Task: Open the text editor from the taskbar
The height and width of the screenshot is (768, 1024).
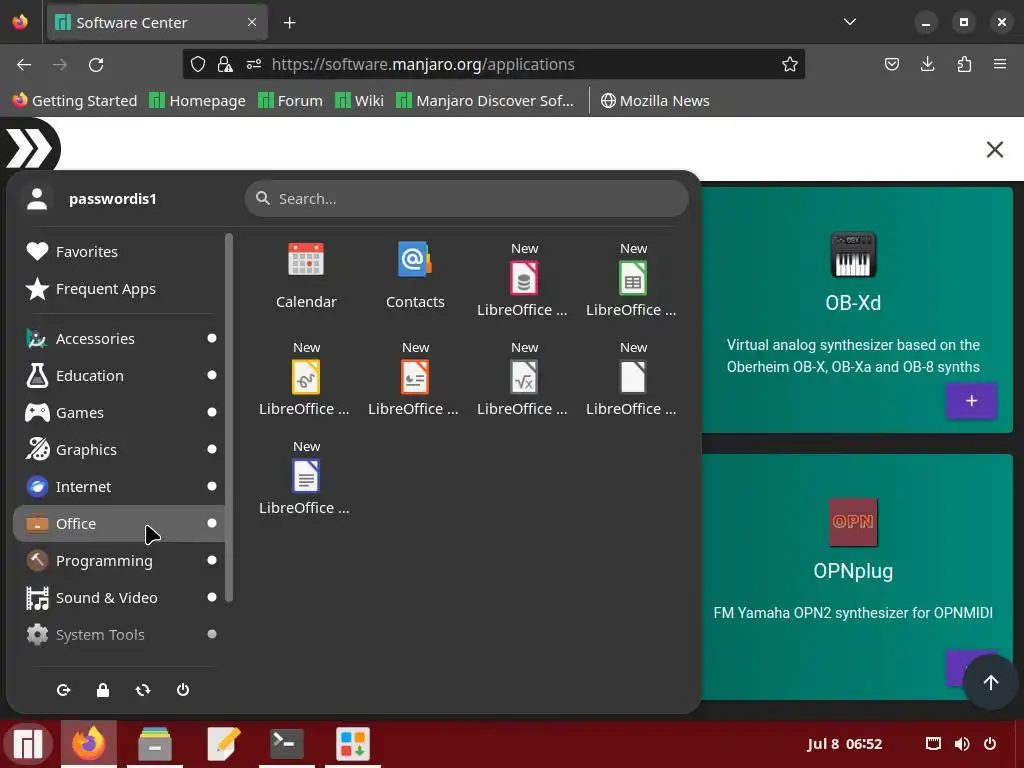Action: click(x=221, y=744)
